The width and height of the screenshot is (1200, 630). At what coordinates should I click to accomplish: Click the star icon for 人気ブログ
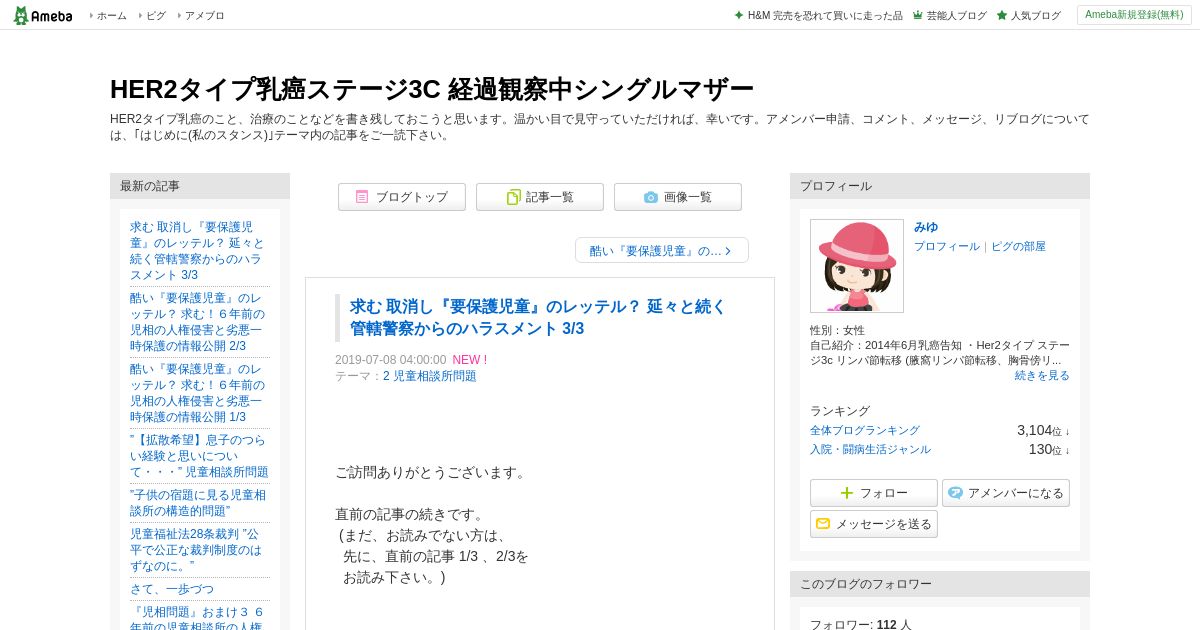[1002, 15]
